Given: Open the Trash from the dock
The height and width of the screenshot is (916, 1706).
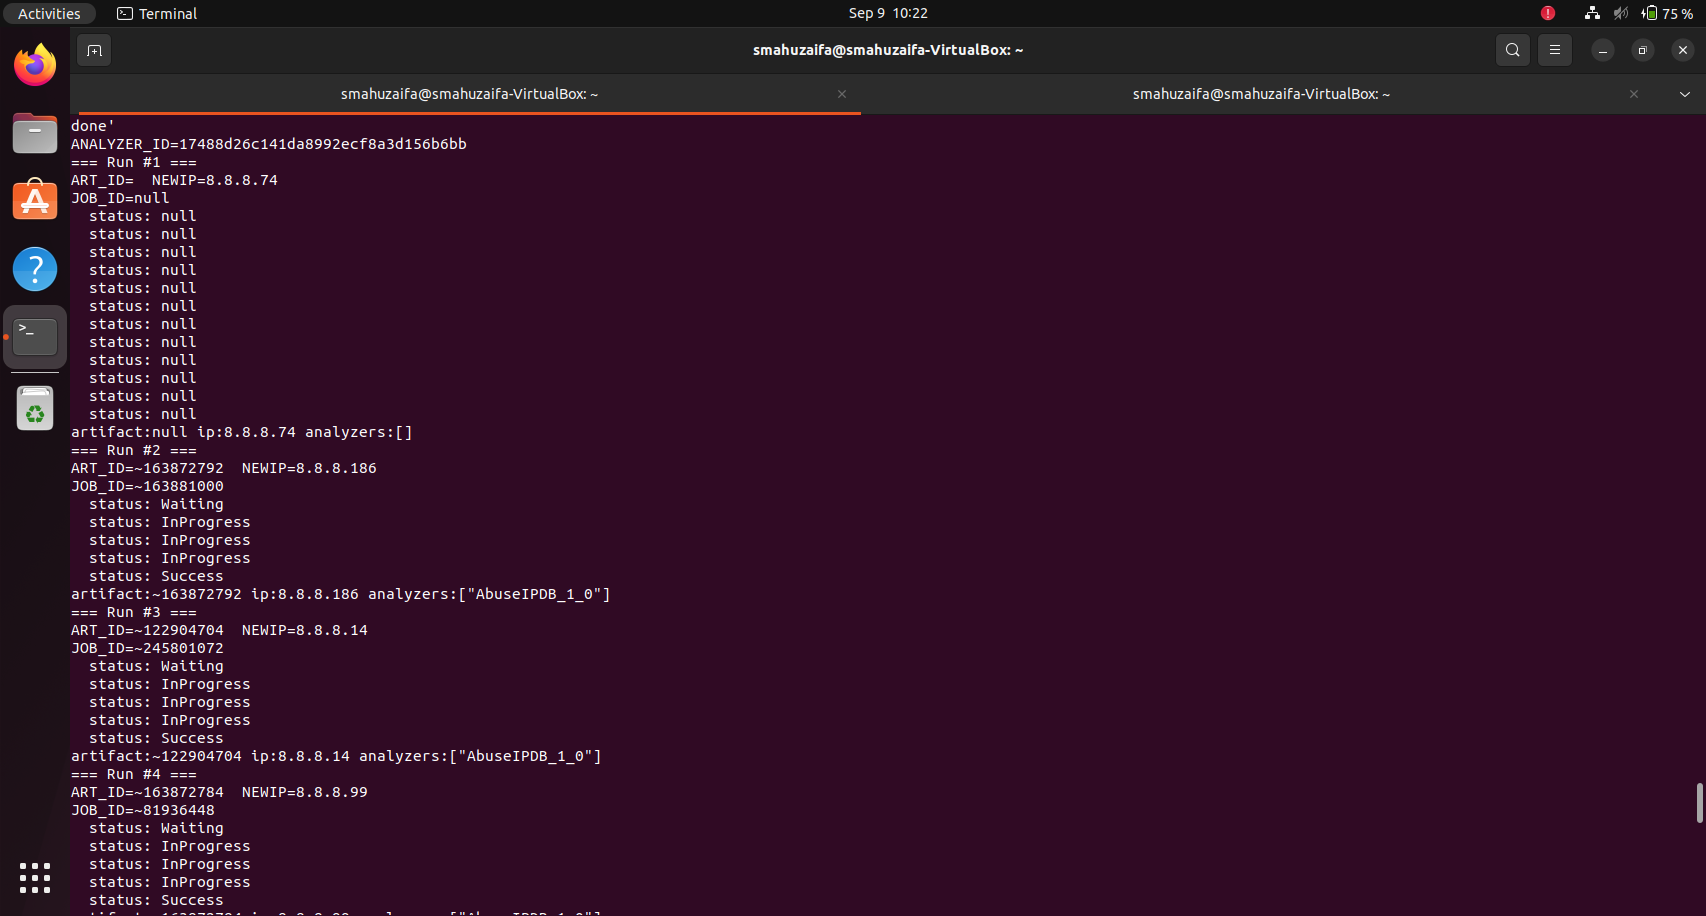Looking at the screenshot, I should pyautogui.click(x=35, y=409).
